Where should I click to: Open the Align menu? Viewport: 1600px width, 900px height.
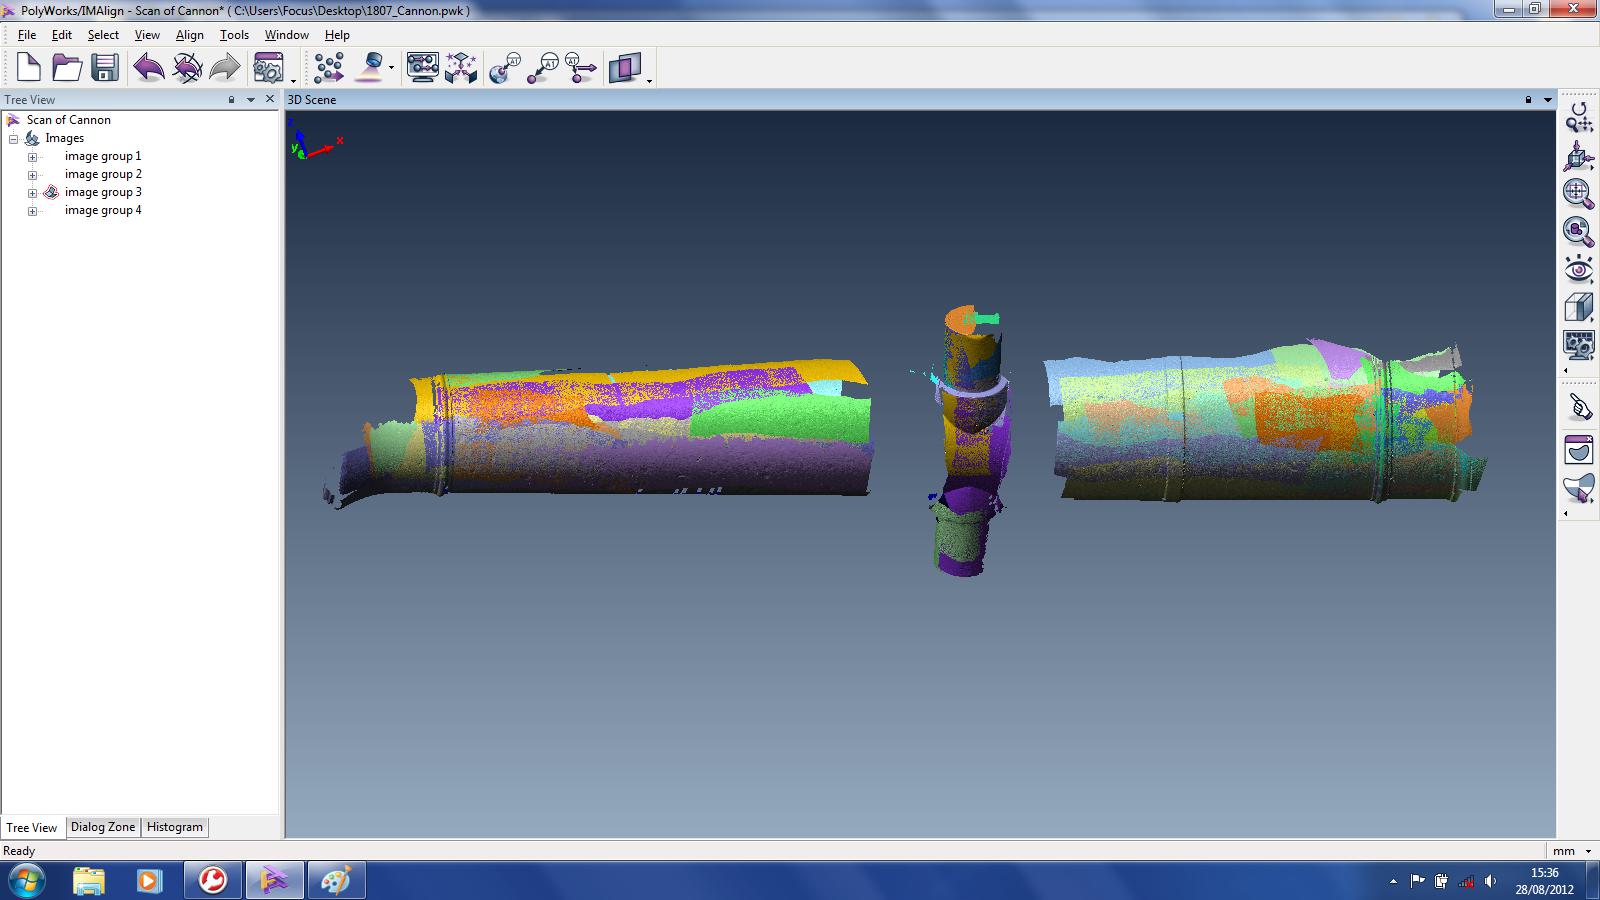click(x=189, y=35)
